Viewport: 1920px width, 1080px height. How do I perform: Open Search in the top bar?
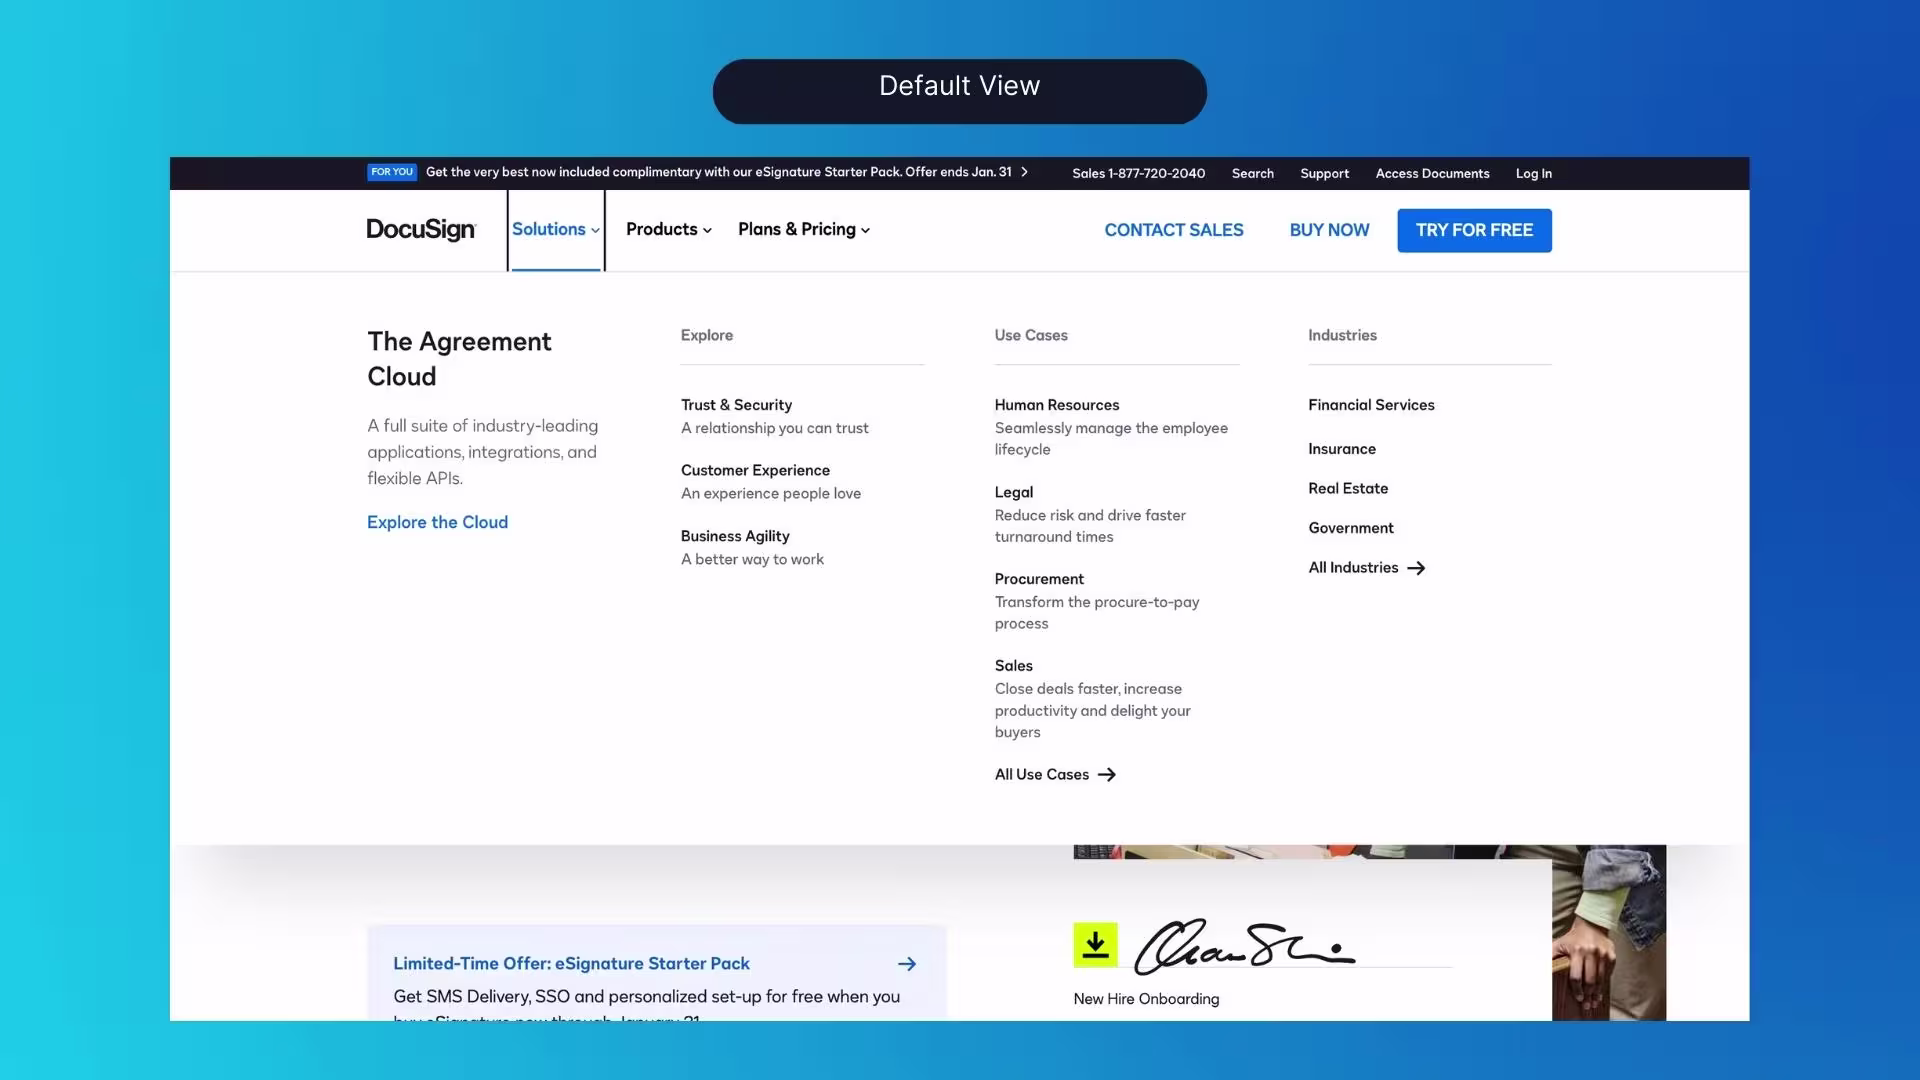pyautogui.click(x=1253, y=173)
